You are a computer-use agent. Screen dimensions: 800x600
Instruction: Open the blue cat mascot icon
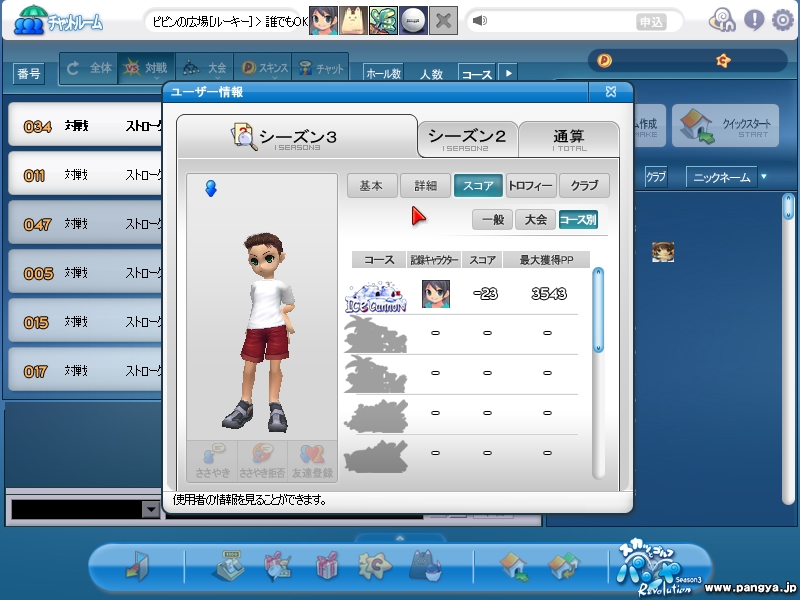(x=426, y=566)
